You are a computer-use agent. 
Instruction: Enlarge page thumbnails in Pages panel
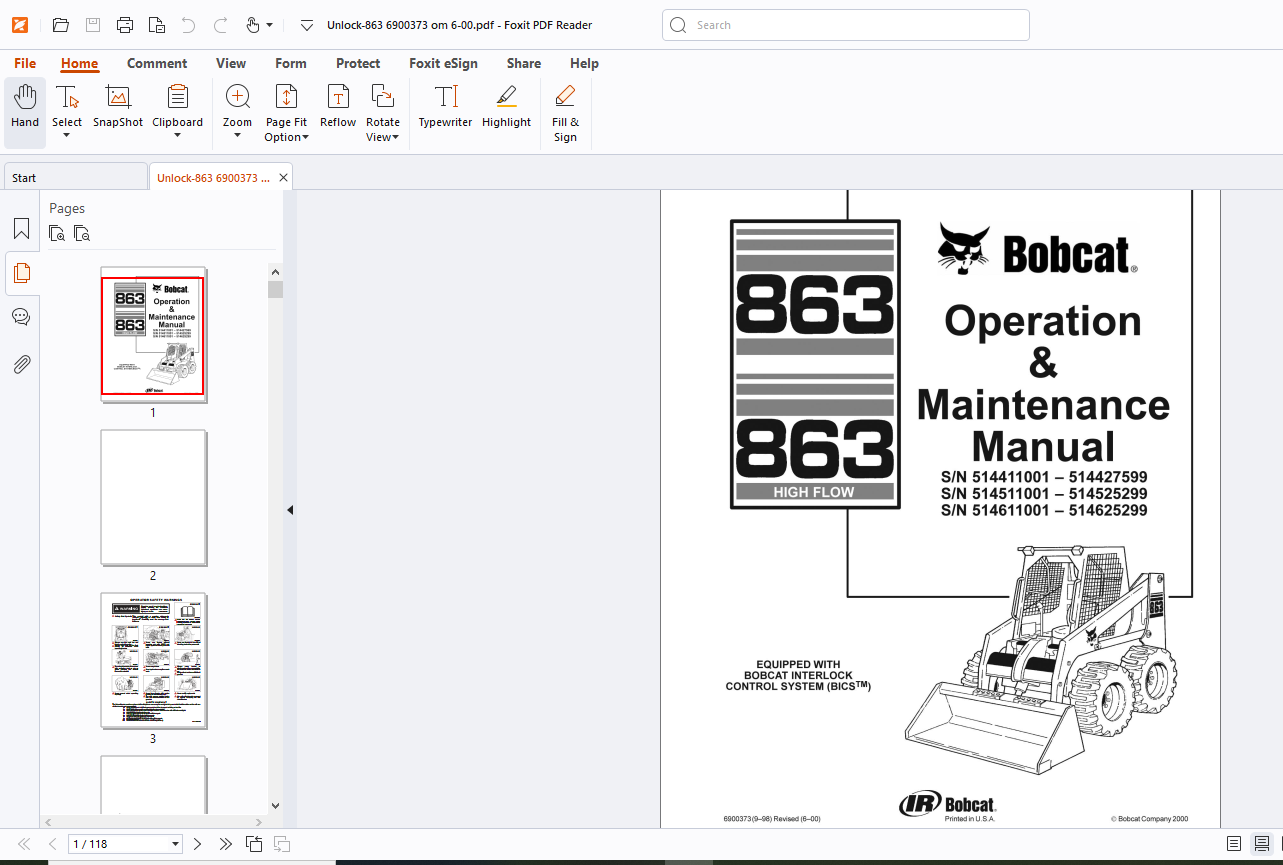[58, 234]
